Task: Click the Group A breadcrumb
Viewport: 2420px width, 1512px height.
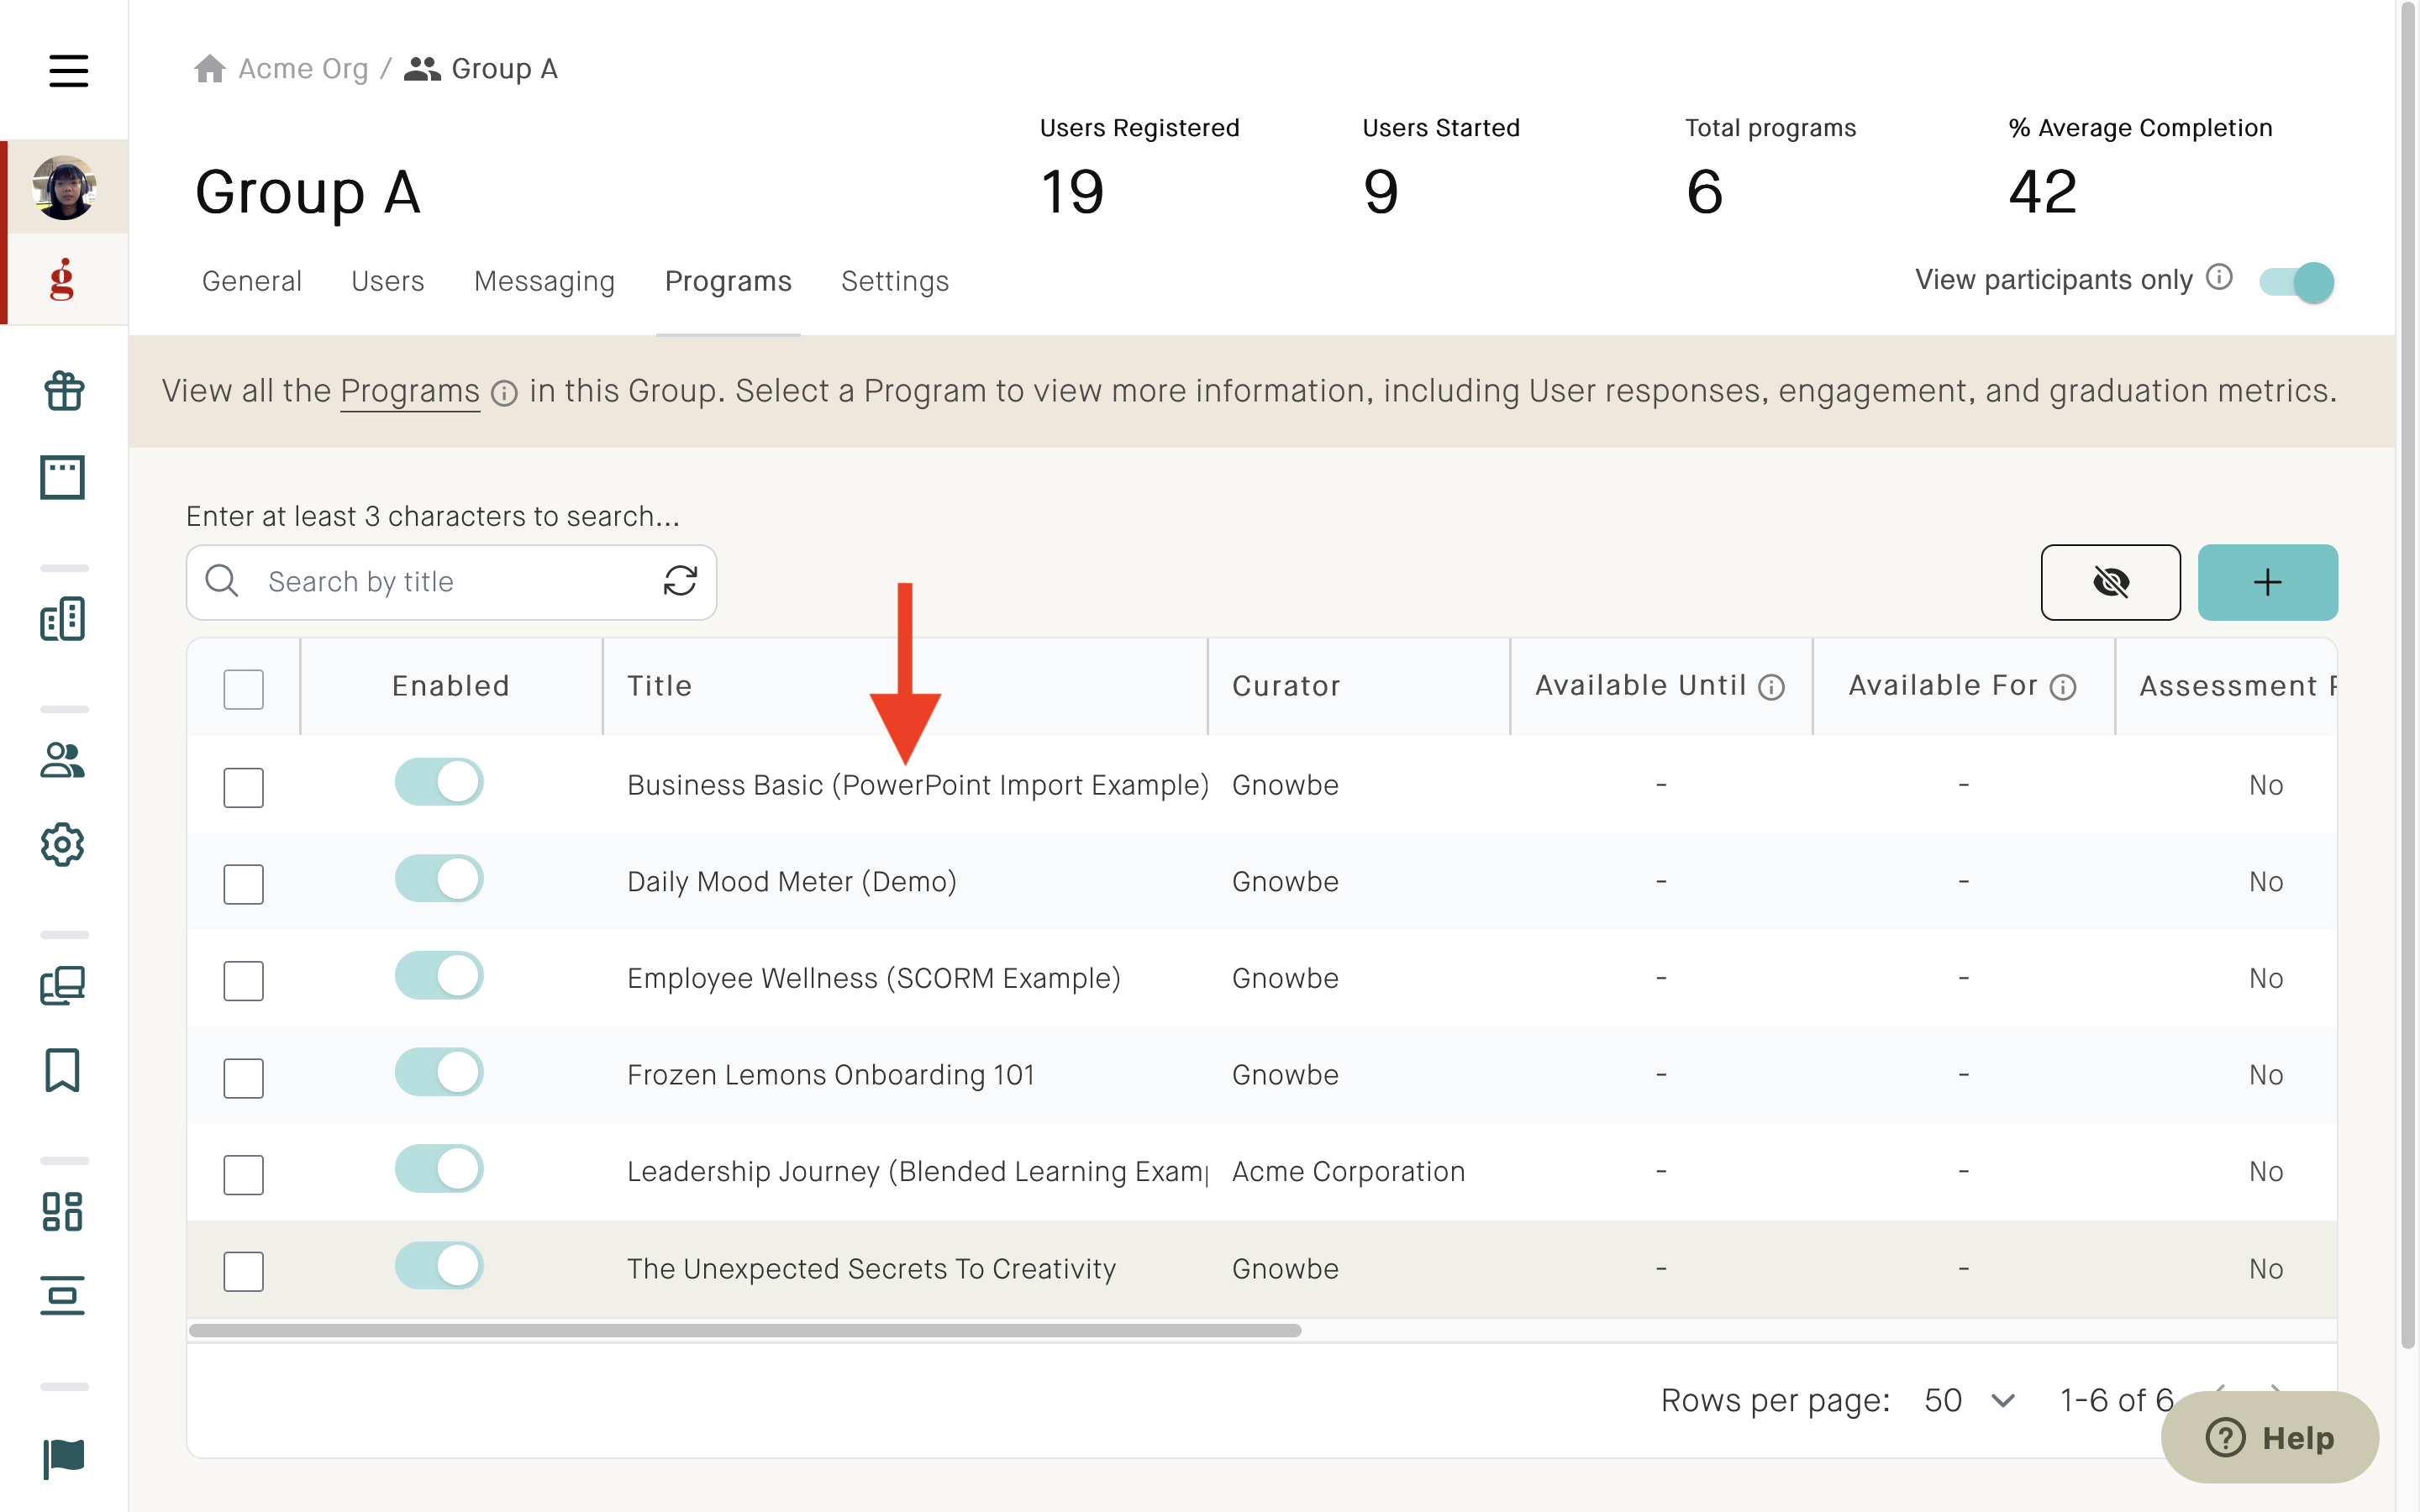Action: (504, 68)
